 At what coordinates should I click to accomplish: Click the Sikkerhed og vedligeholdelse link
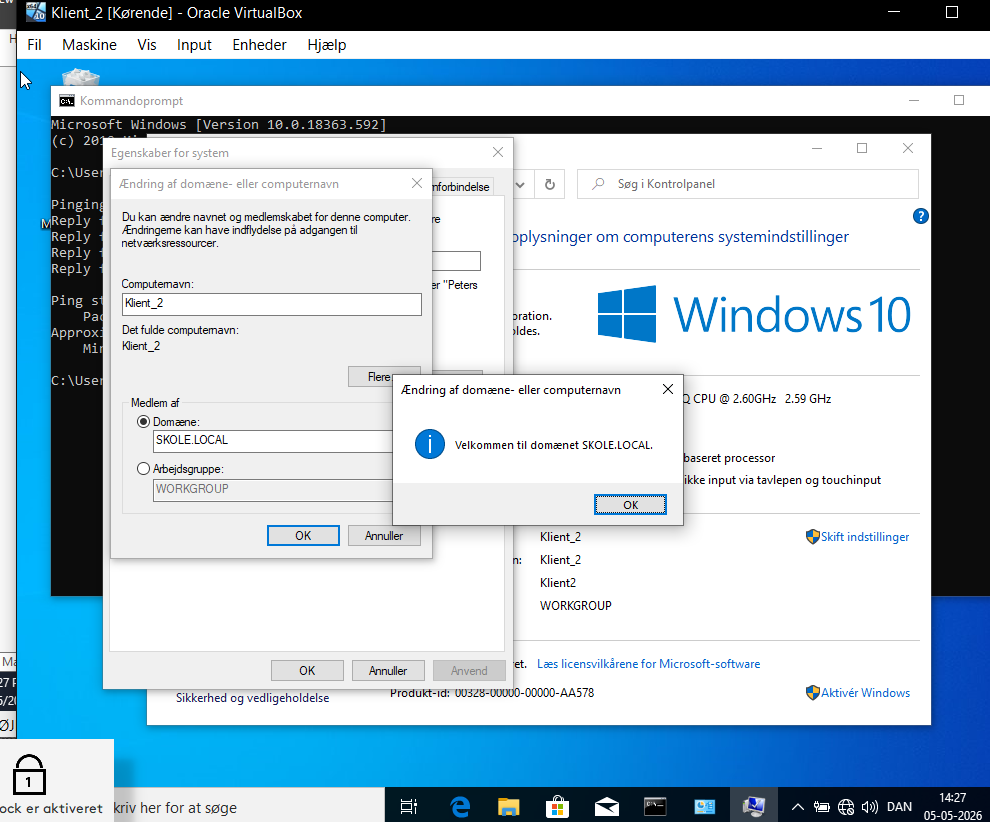(253, 698)
